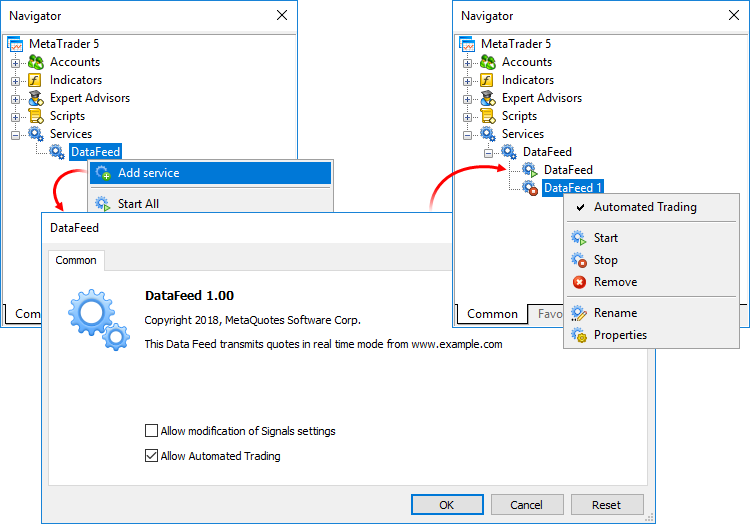Select Rename from the context menu
This screenshot has height=524, width=750.
[x=615, y=313]
